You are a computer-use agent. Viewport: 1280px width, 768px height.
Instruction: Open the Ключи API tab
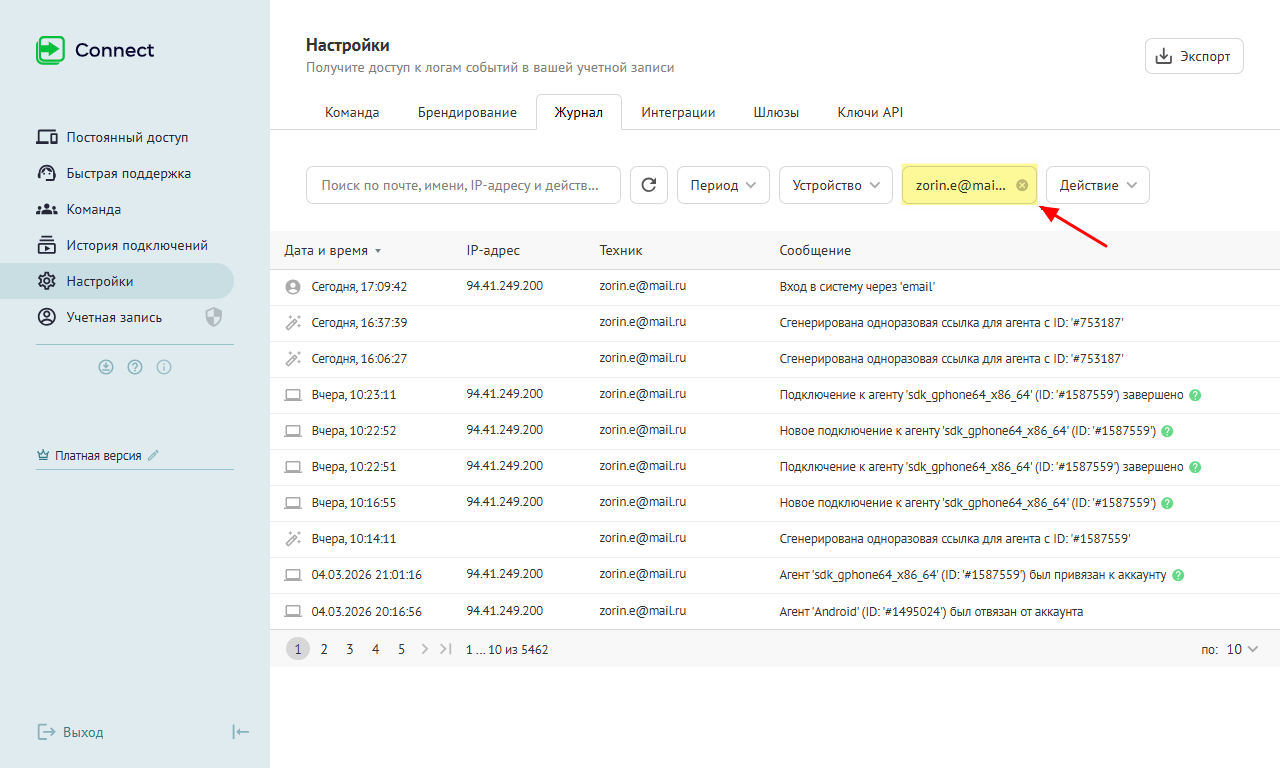869,112
